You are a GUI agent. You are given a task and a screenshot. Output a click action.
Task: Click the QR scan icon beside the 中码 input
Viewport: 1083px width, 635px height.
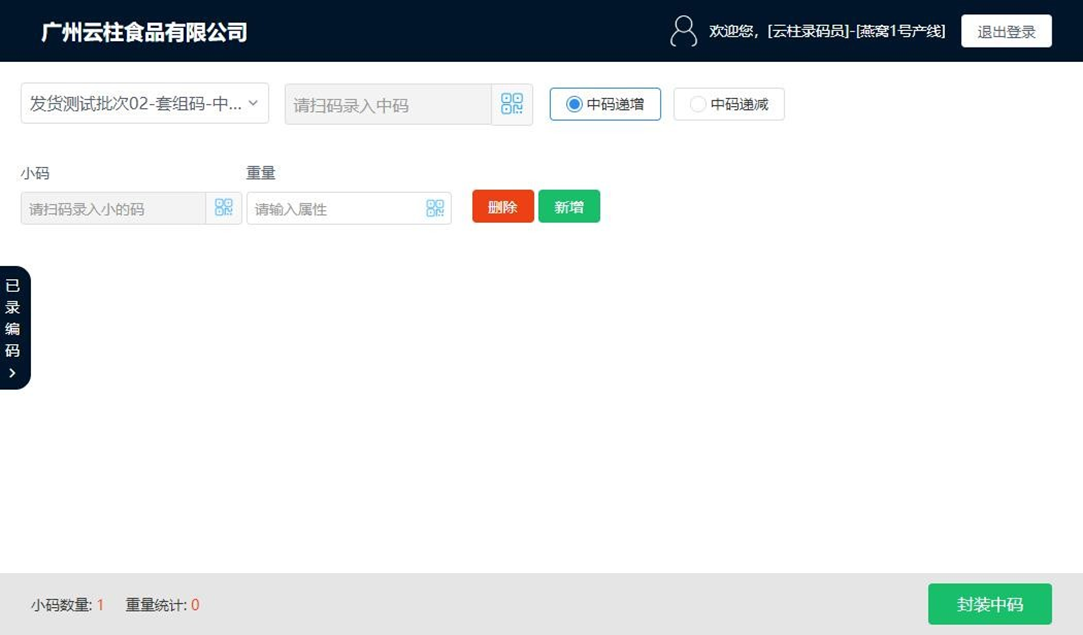pyautogui.click(x=512, y=103)
